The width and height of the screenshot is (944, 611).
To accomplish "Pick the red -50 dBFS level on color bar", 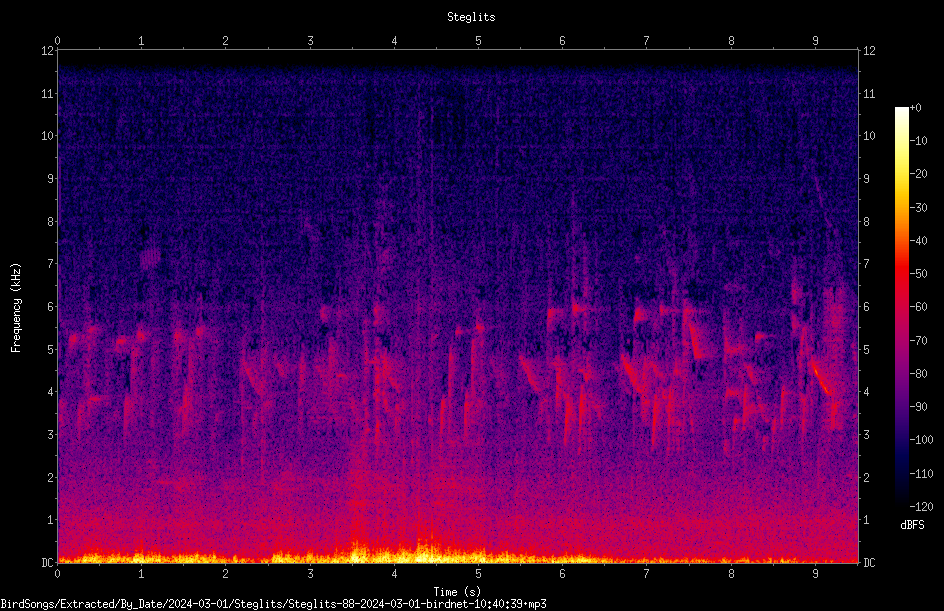I will (901, 273).
